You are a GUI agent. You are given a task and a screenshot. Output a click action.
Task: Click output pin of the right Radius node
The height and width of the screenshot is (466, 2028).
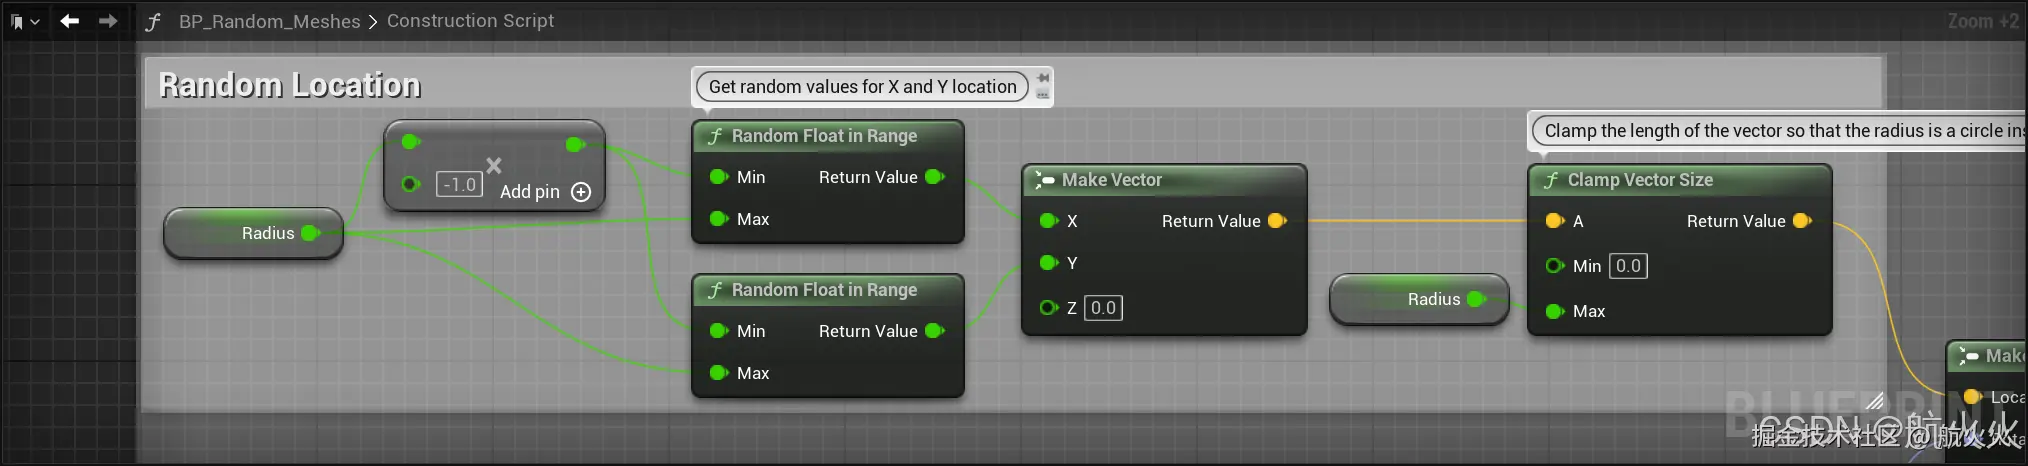(x=1476, y=299)
